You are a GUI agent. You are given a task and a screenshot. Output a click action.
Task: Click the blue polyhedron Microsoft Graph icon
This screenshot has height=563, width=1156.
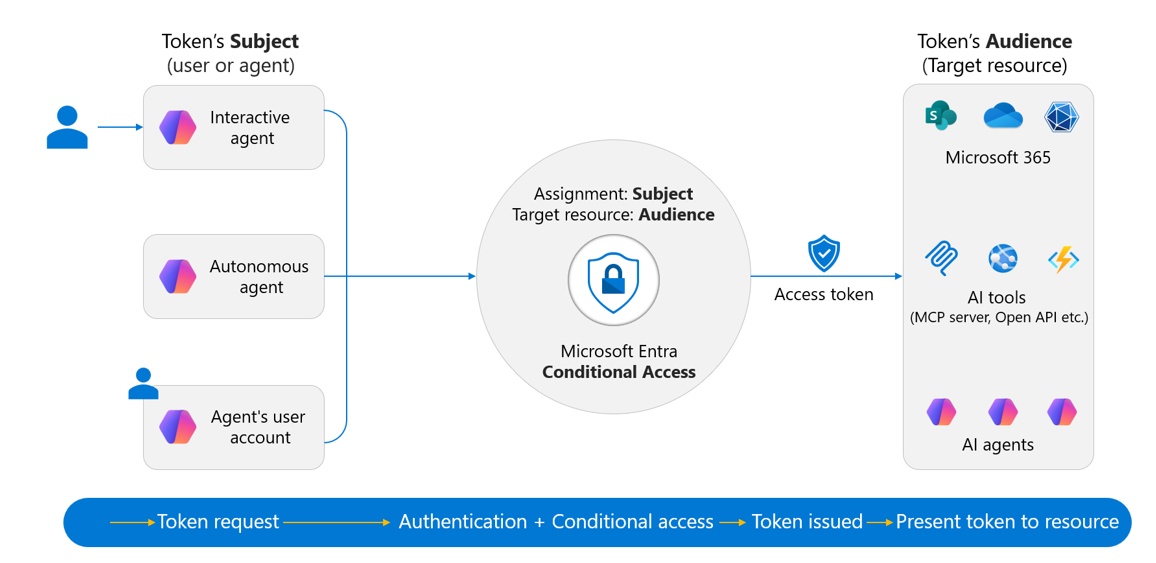point(1062,118)
